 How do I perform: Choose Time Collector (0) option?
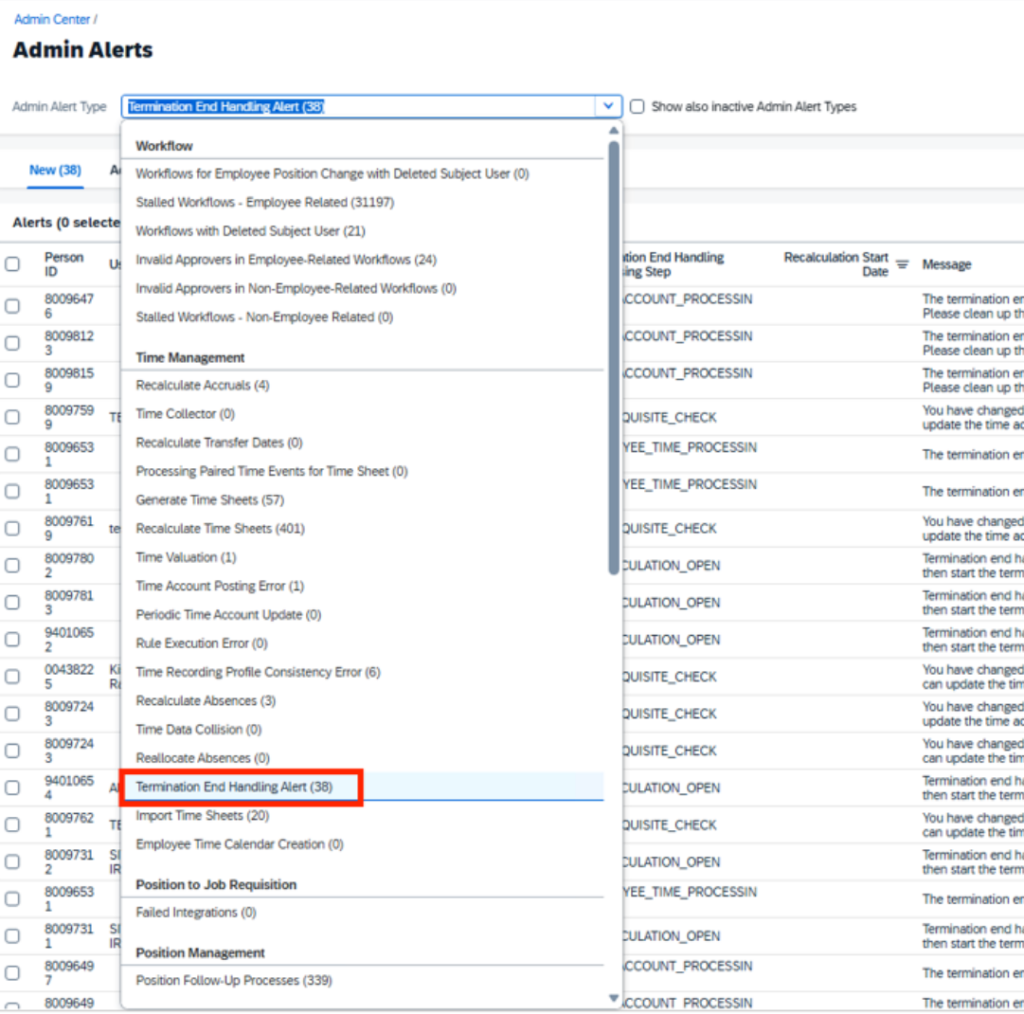[x=362, y=414]
